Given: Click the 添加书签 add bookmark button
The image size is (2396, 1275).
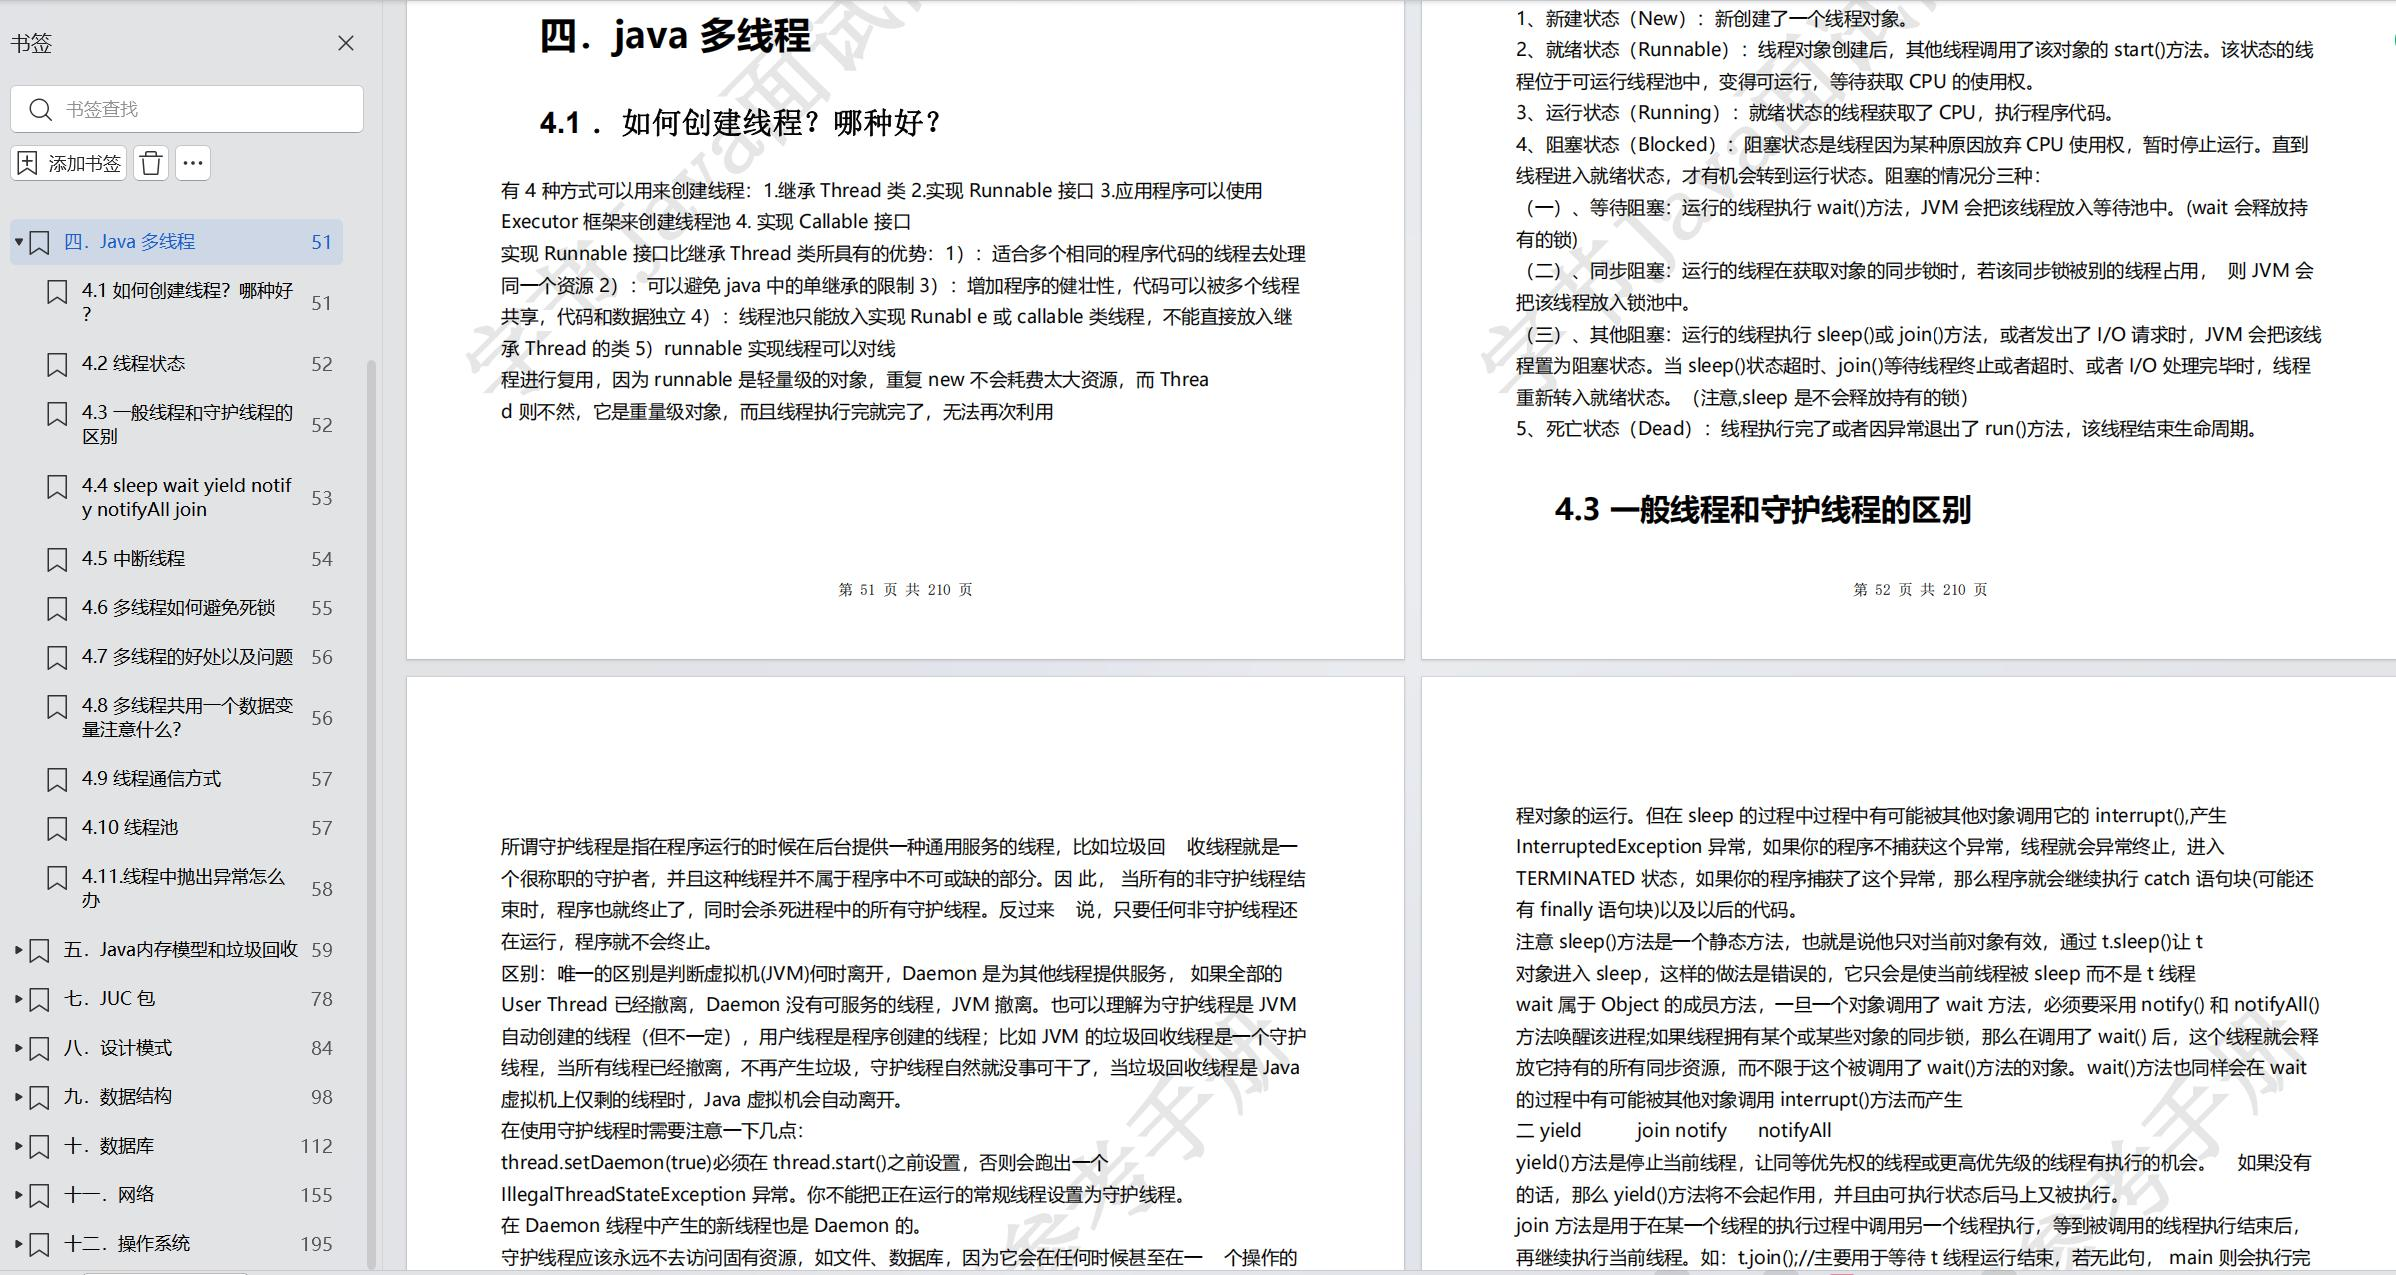Looking at the screenshot, I should point(69,163).
